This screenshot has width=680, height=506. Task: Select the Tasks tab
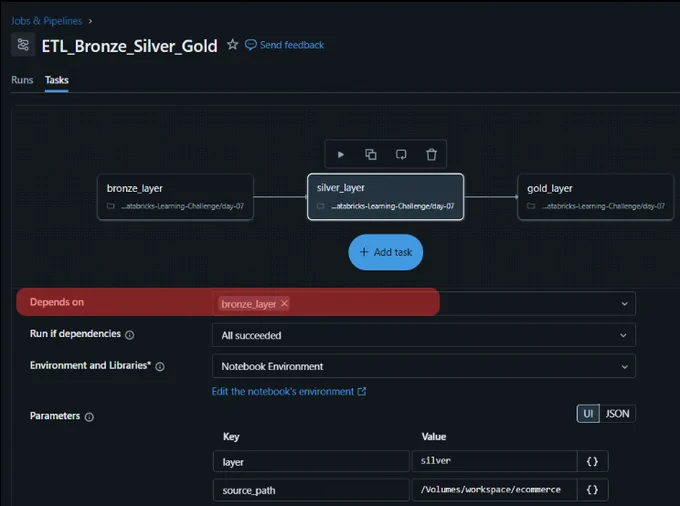(x=57, y=80)
